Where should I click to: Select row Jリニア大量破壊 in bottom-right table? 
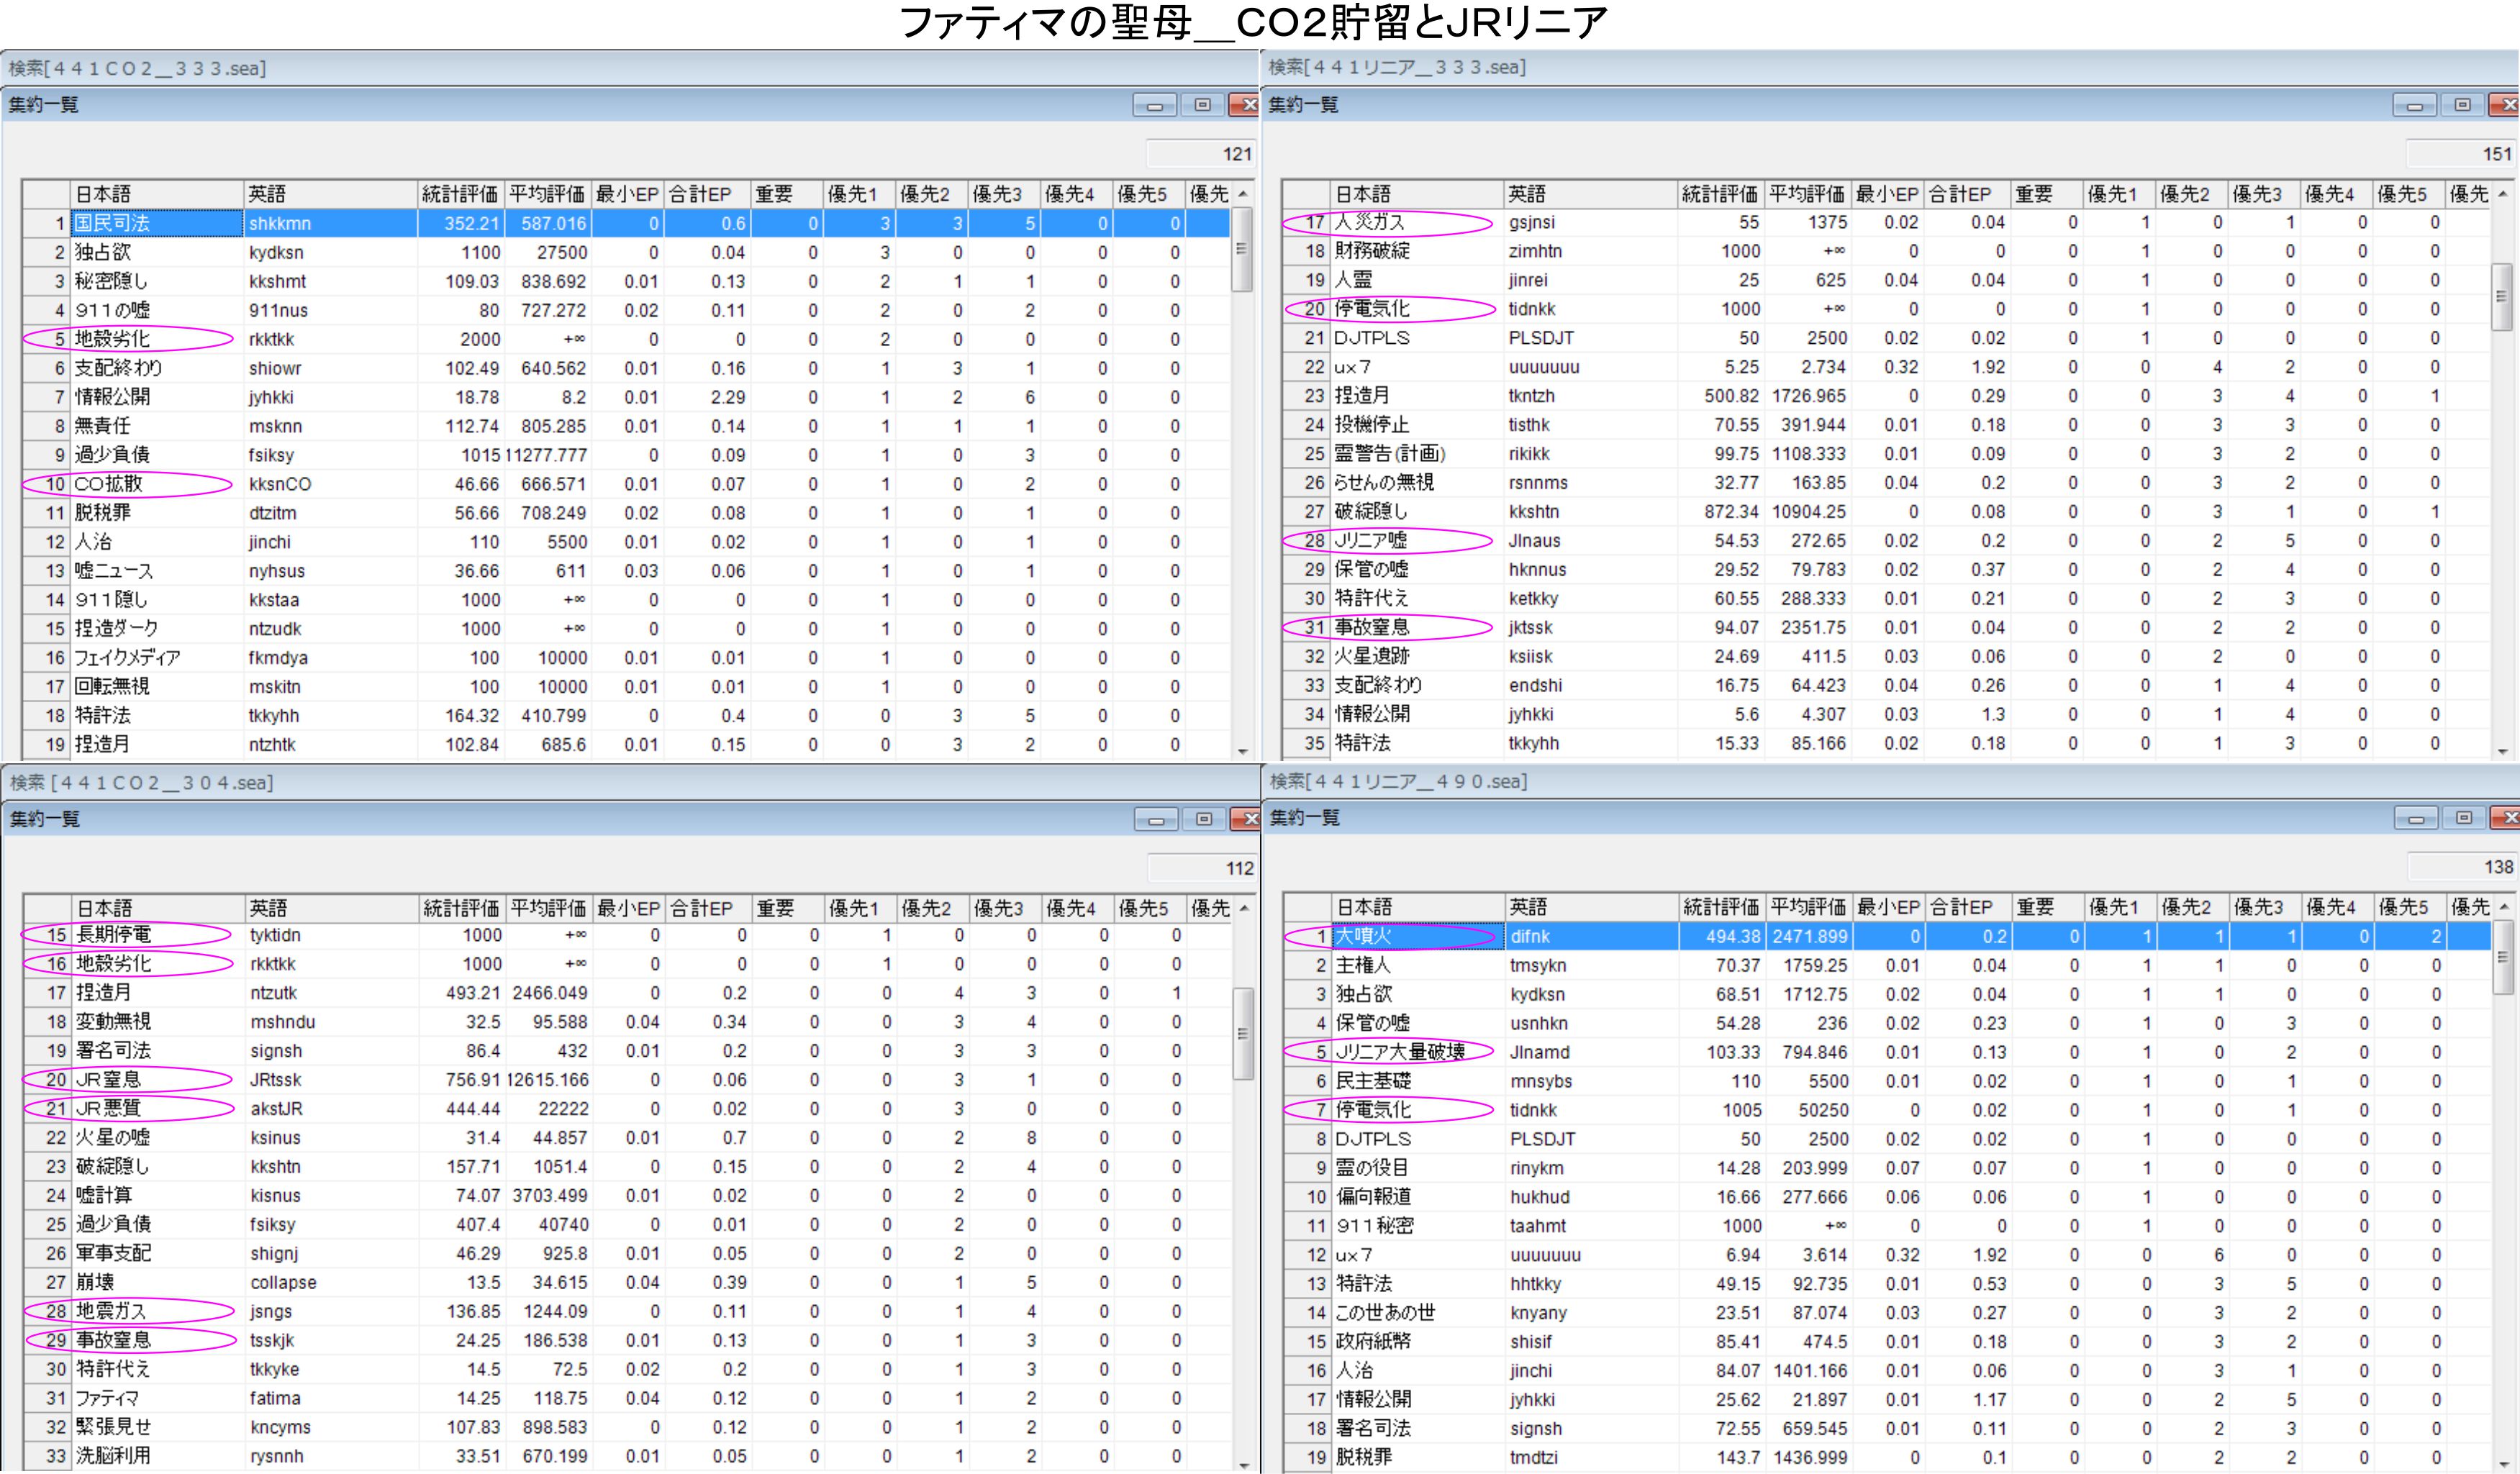point(1400,1052)
